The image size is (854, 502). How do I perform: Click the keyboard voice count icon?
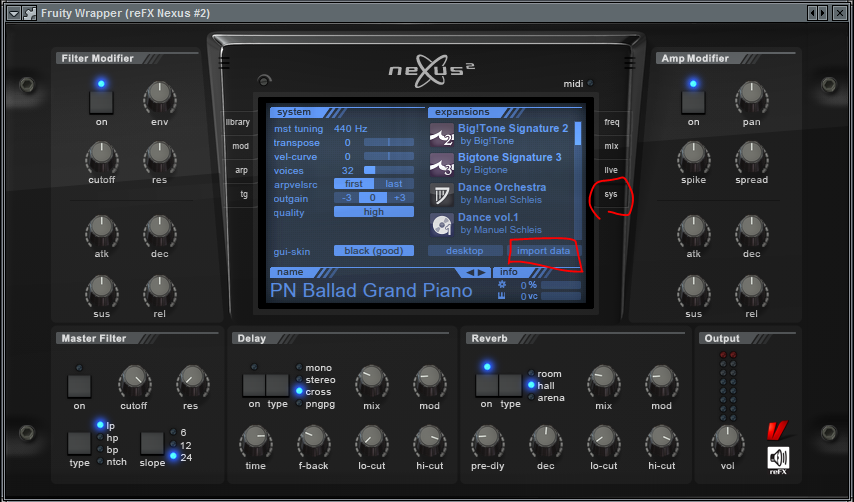502,296
